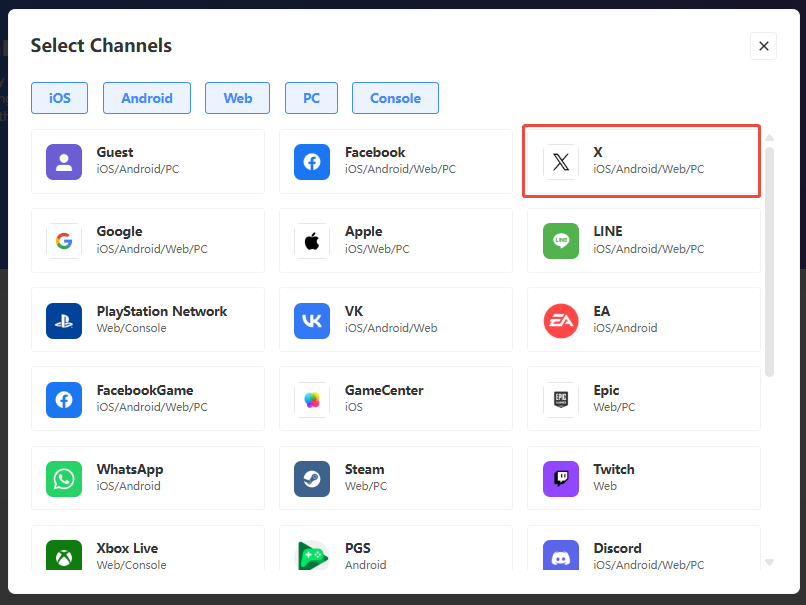Select the PlayStation Network icon
Screen dimensions: 806x605
[64, 320]
